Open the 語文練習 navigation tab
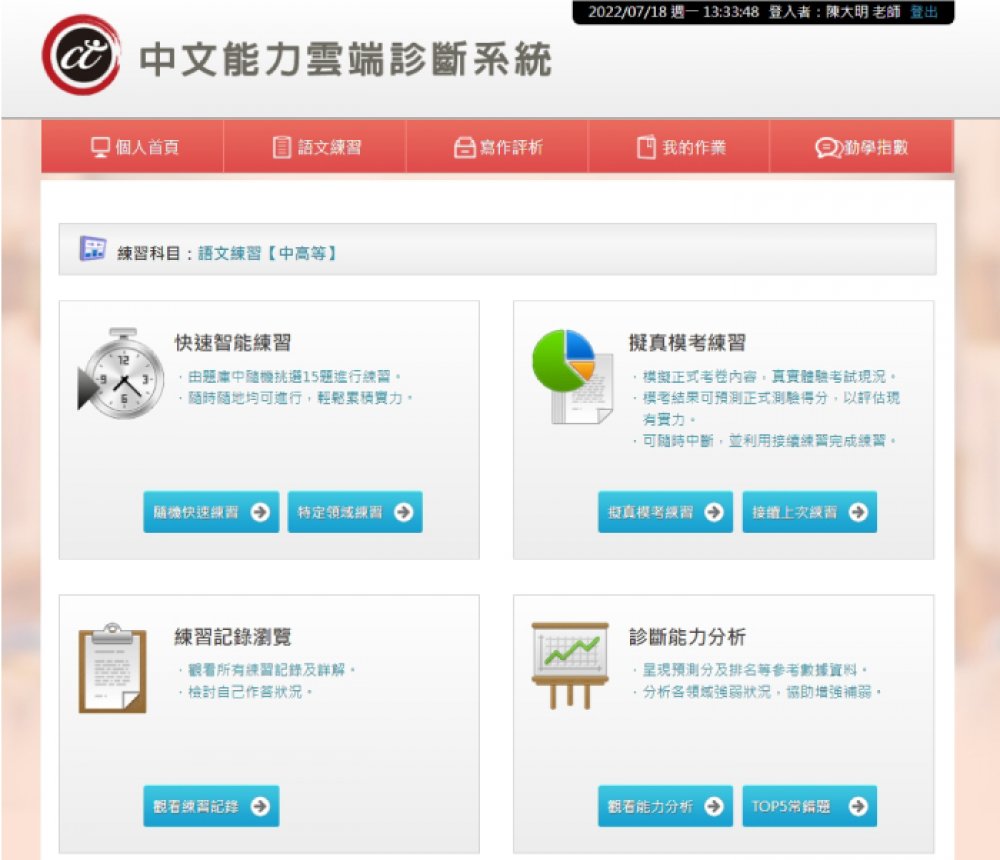 [x=316, y=148]
